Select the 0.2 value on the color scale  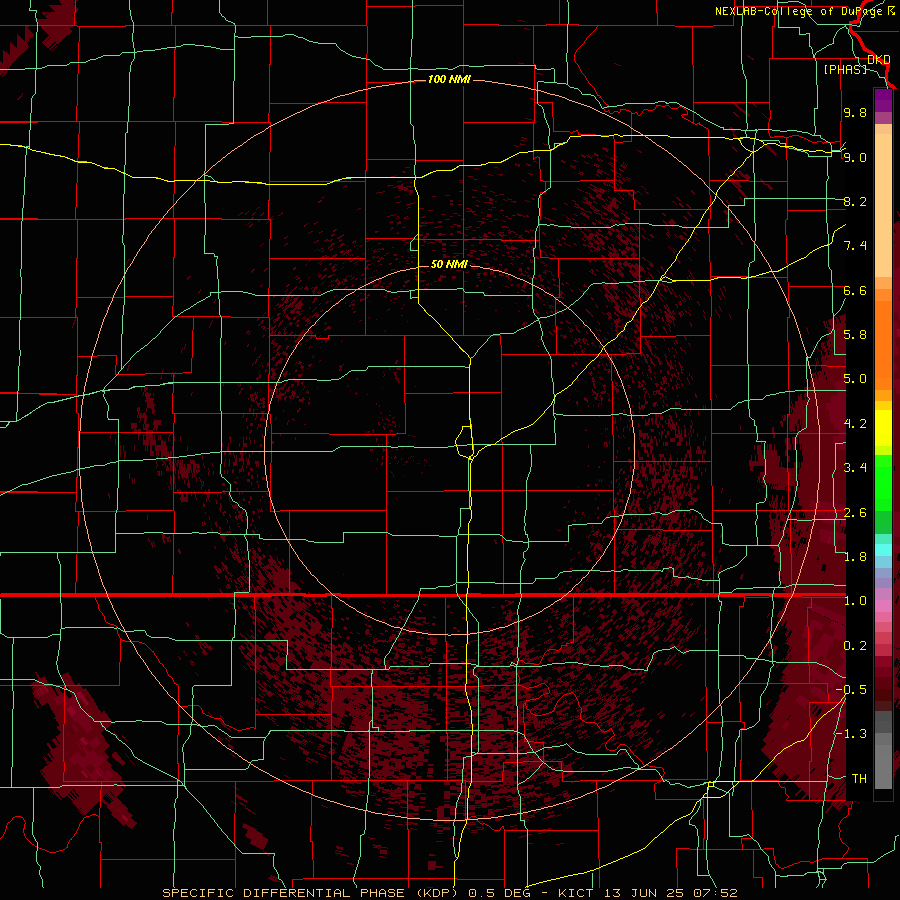pos(855,646)
